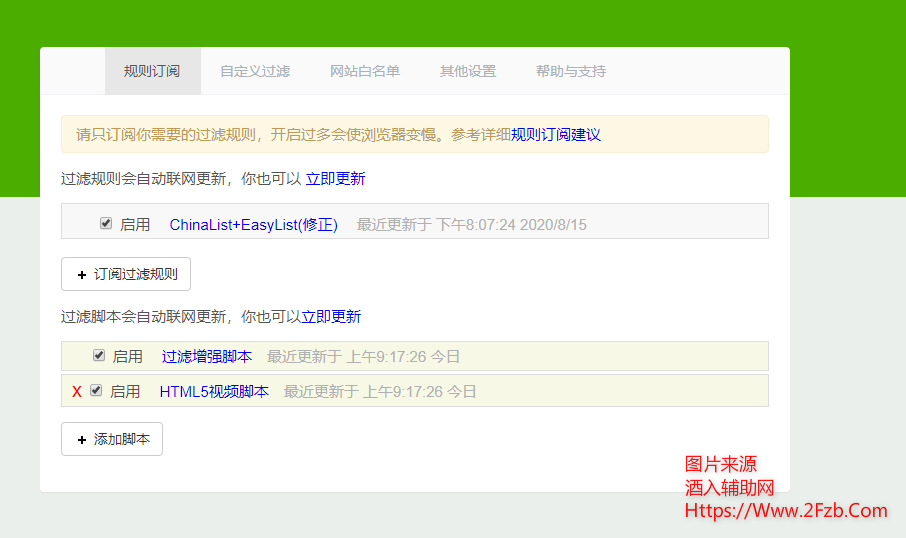Image resolution: width=906 pixels, height=538 pixels.
Task: Click the ChinaList 最近更新于 timestamp text
Action: (471, 225)
